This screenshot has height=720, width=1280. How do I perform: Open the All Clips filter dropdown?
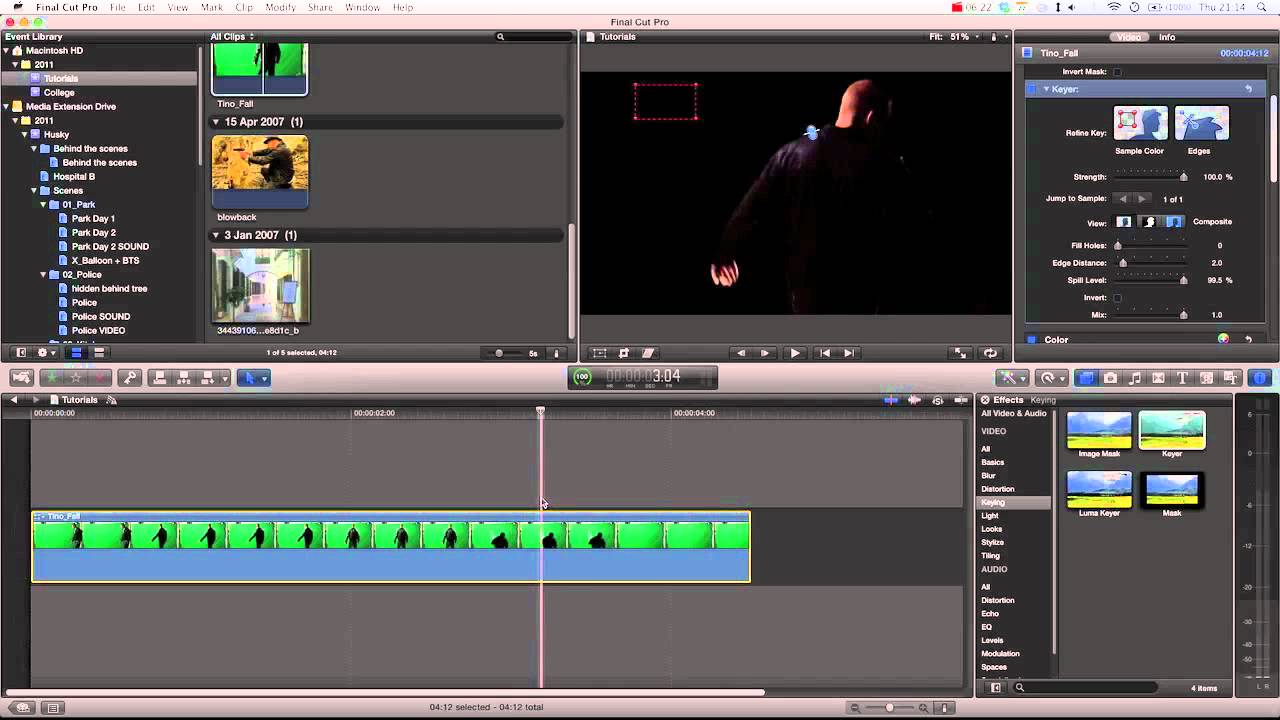tap(232, 37)
